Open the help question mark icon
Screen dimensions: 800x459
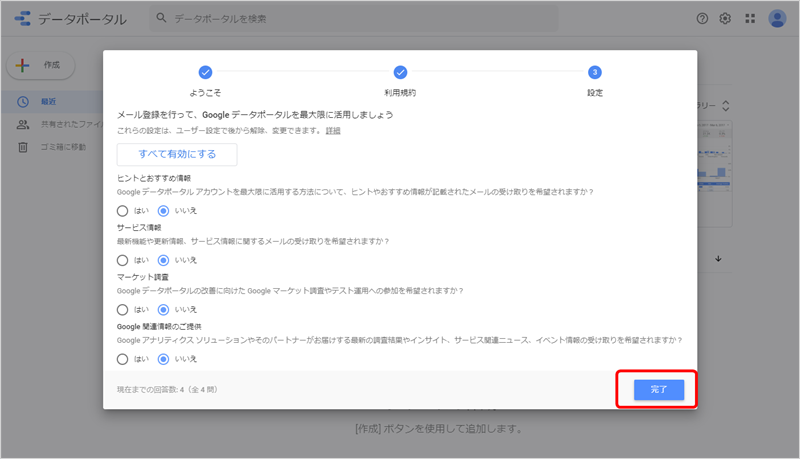[702, 18]
